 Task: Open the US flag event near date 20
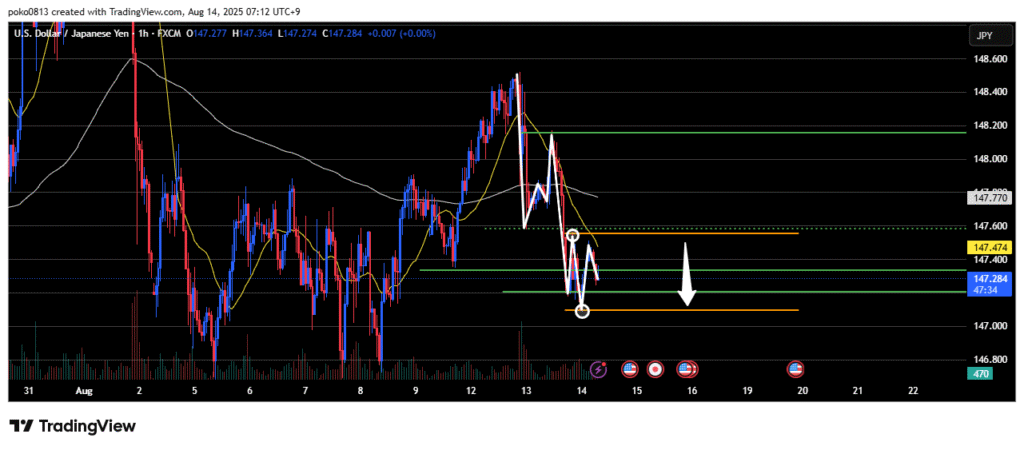click(x=796, y=369)
